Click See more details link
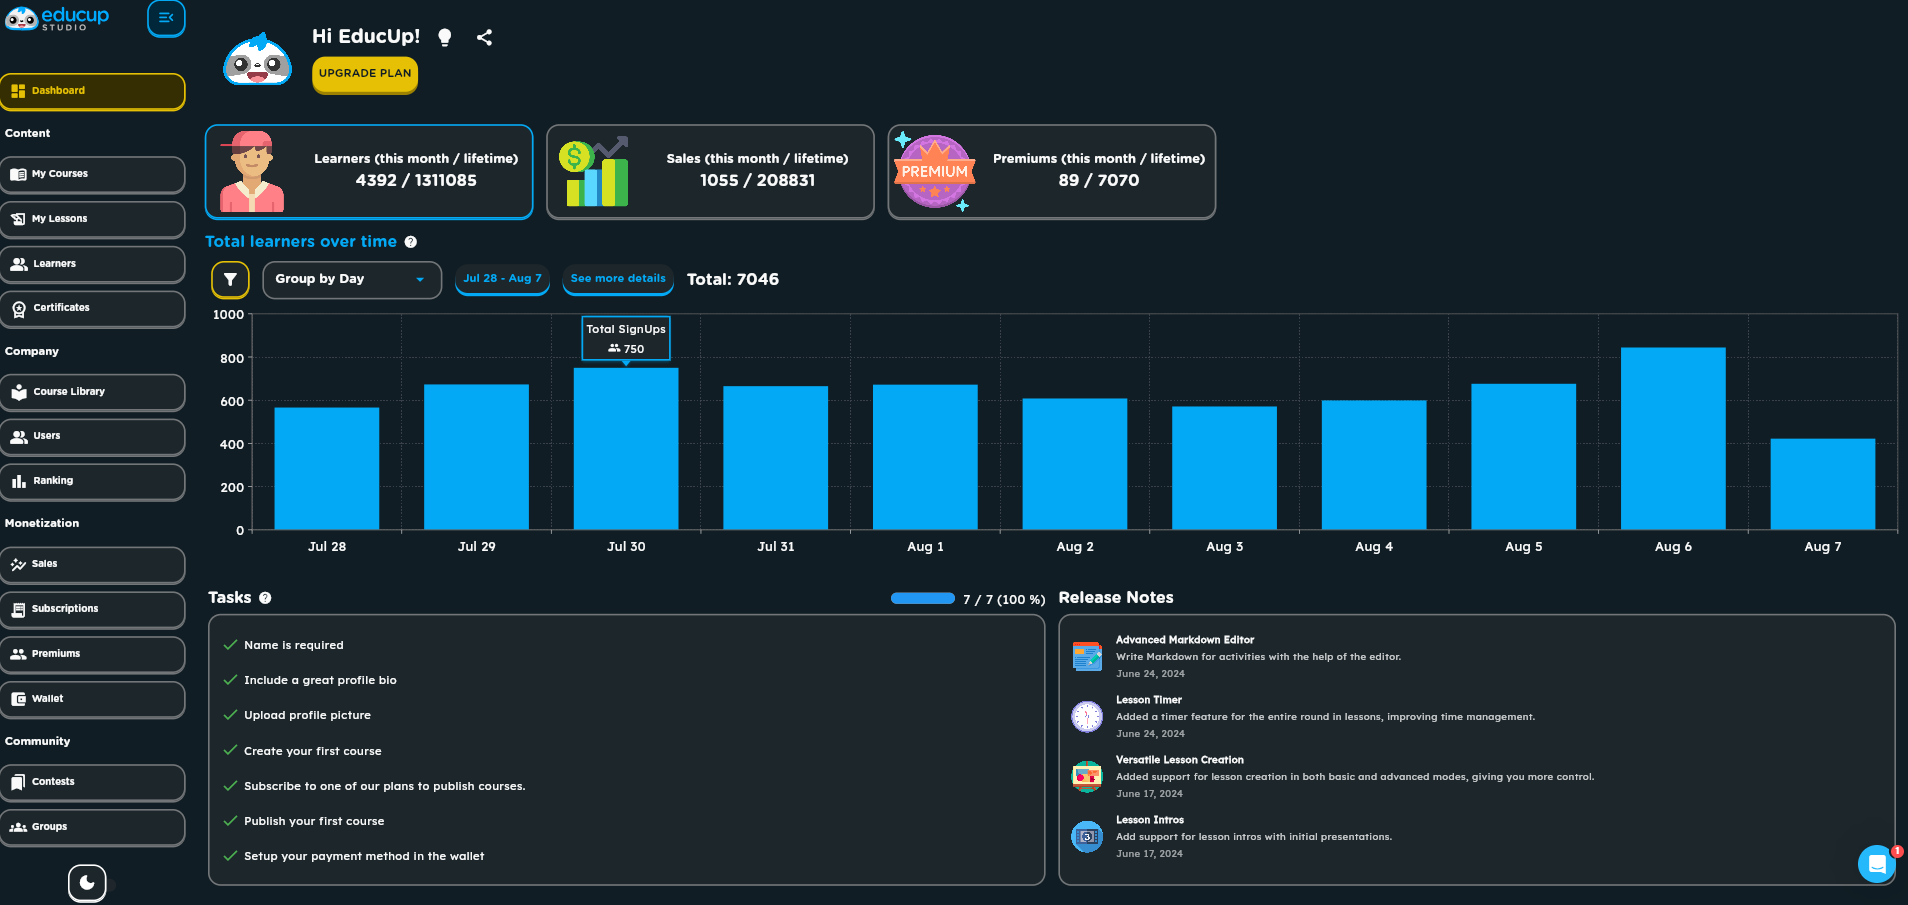Screen dimensions: 1908x905 click(618, 279)
